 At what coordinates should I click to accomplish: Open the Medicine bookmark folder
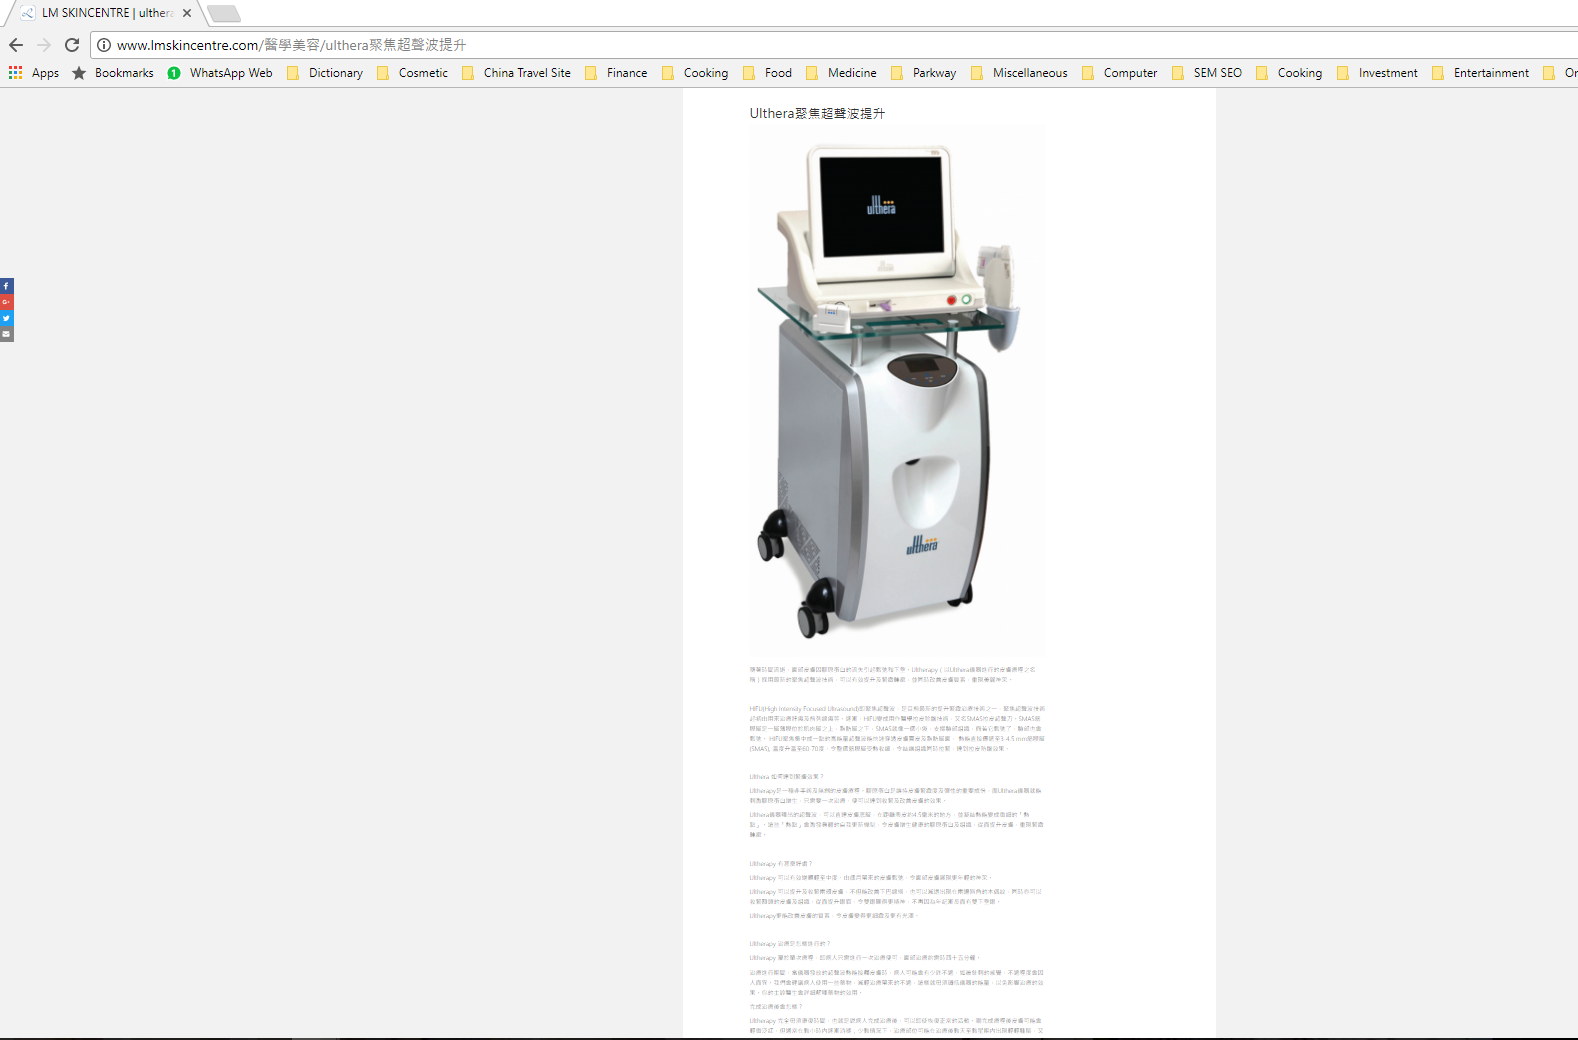coord(841,73)
